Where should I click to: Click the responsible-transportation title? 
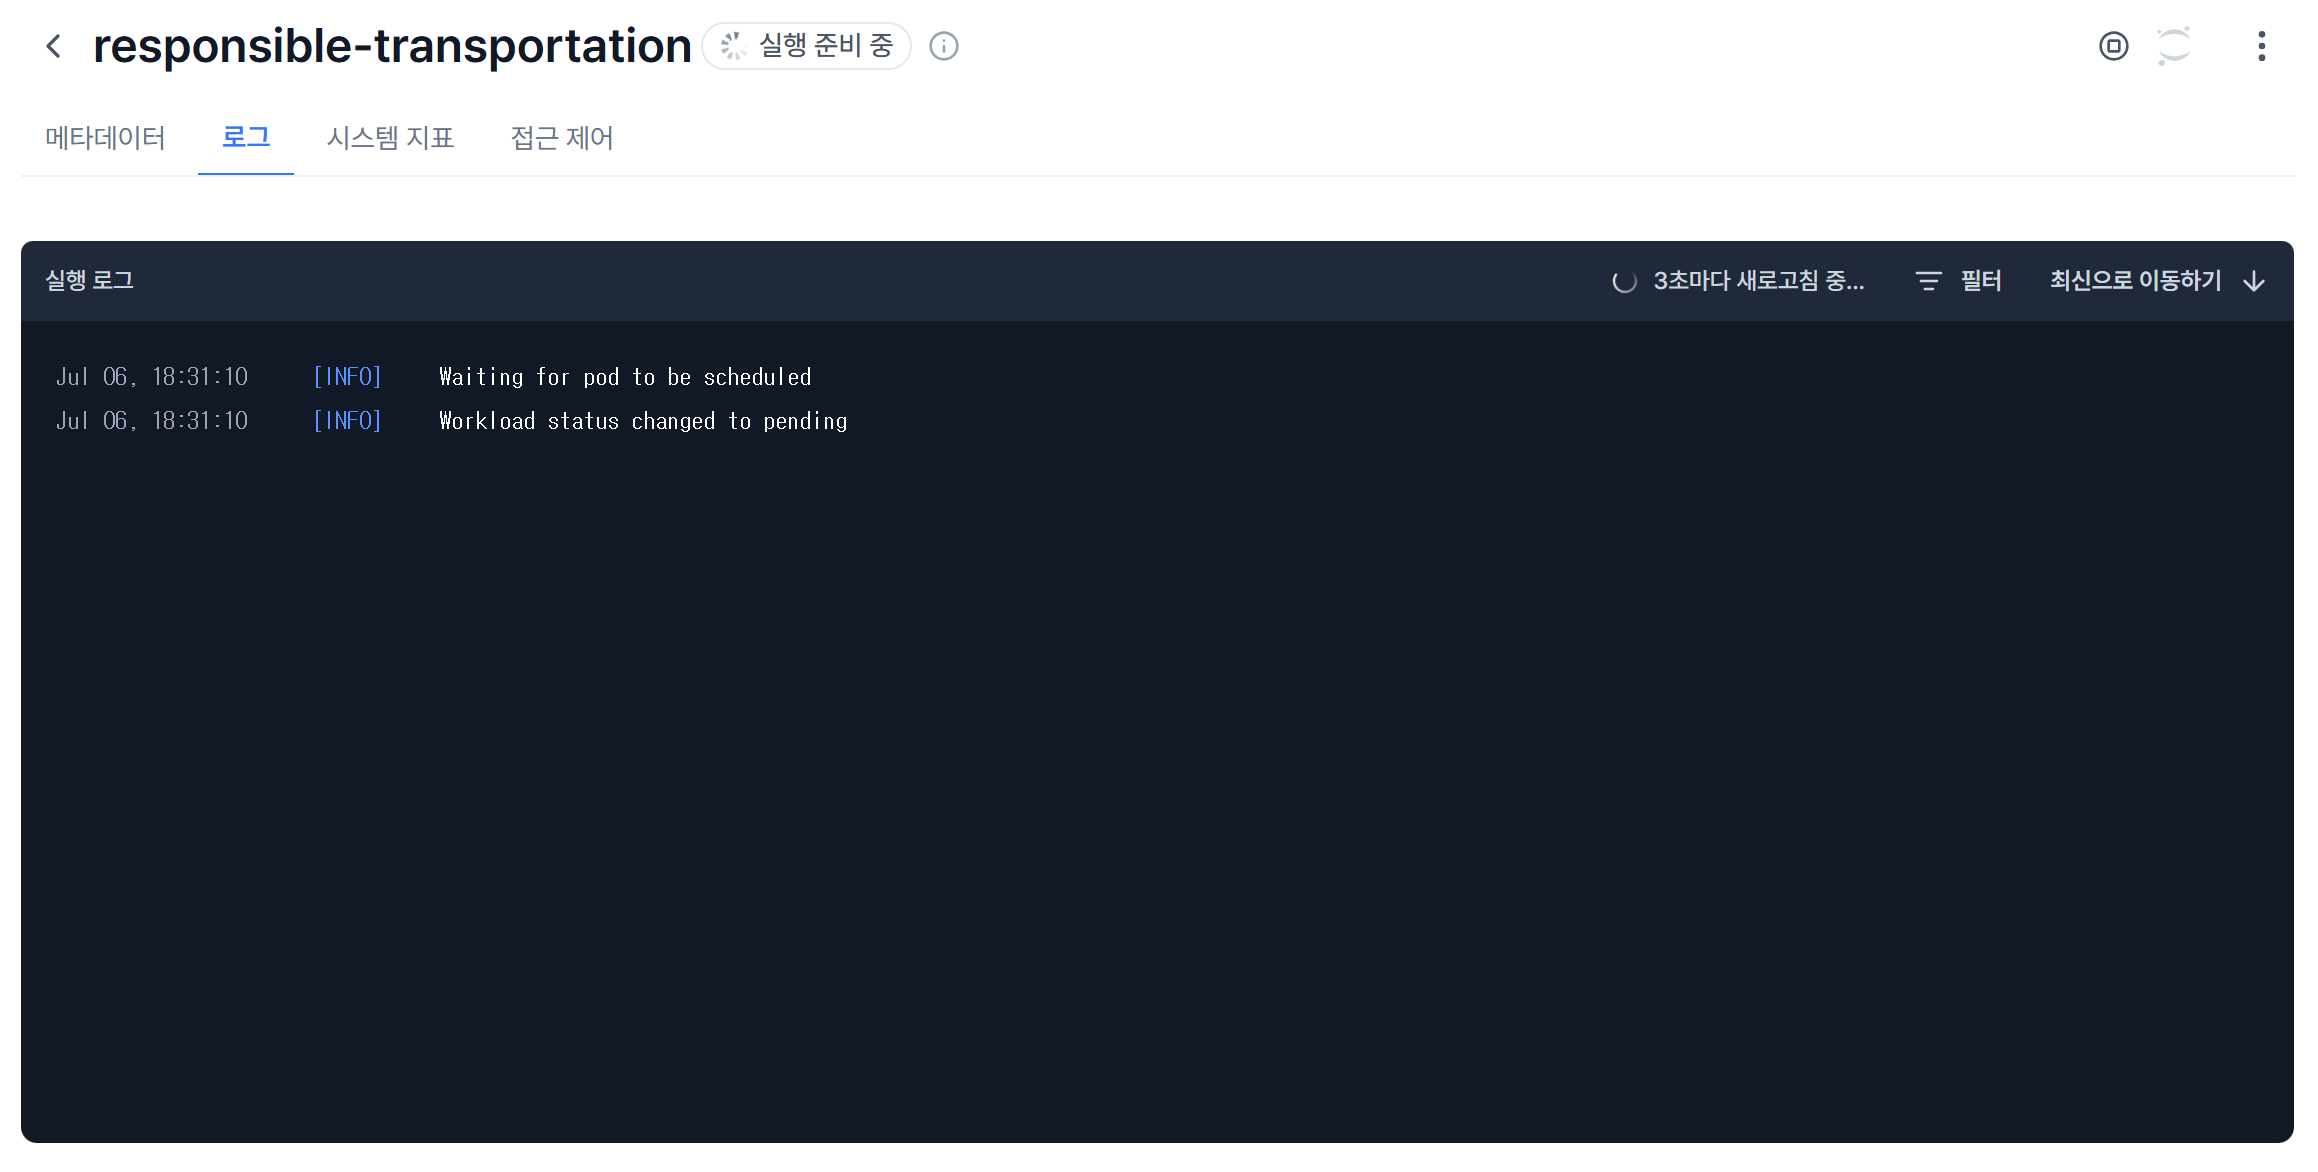pyautogui.click(x=392, y=46)
